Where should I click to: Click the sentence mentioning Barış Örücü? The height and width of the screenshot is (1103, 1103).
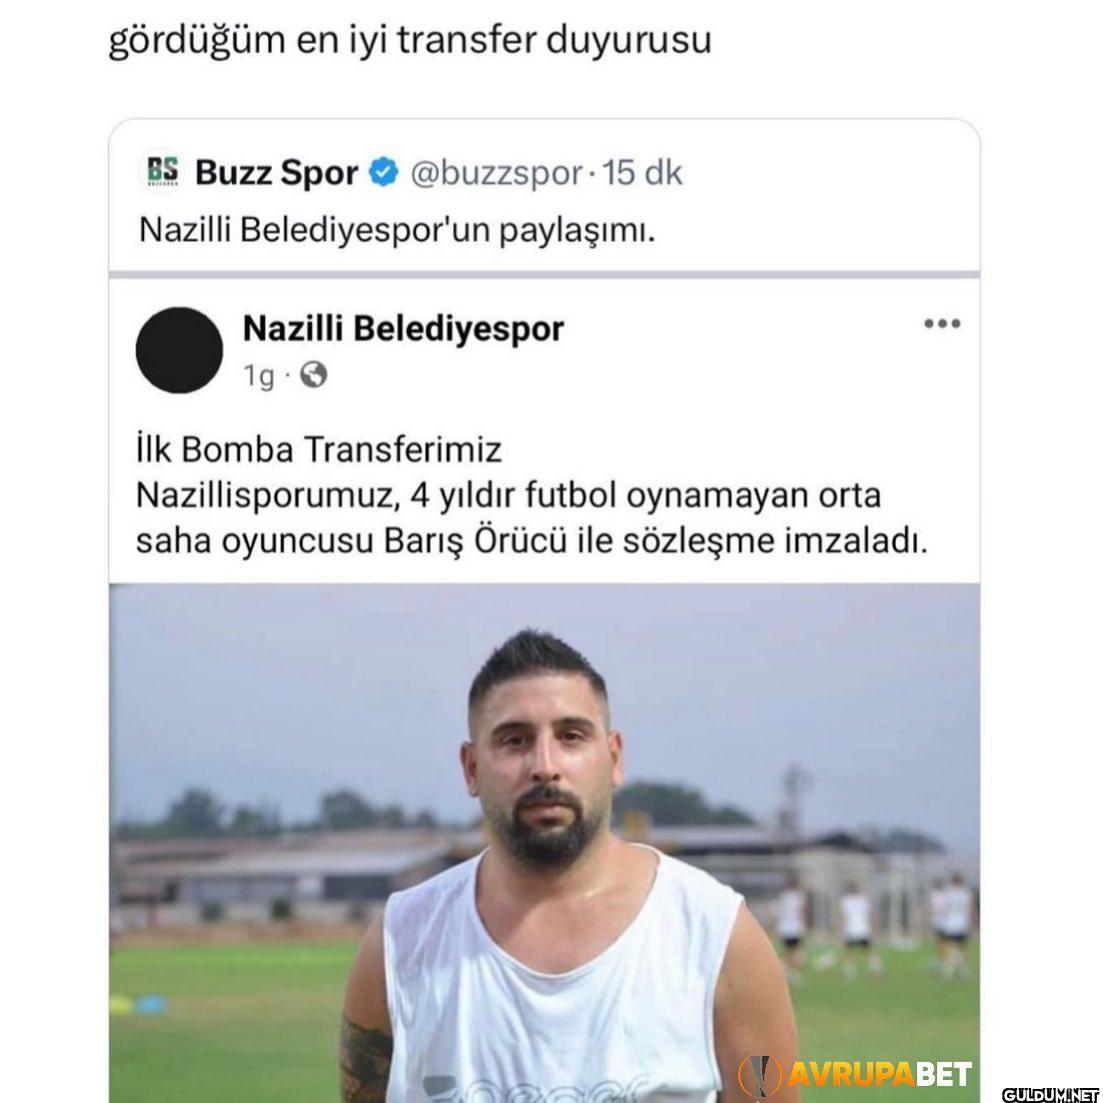tap(532, 519)
